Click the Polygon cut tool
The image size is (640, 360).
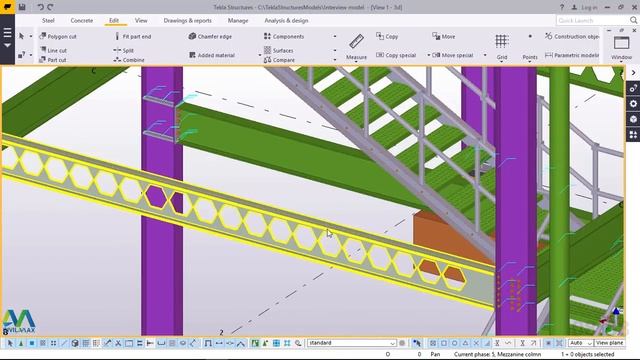tap(58, 36)
